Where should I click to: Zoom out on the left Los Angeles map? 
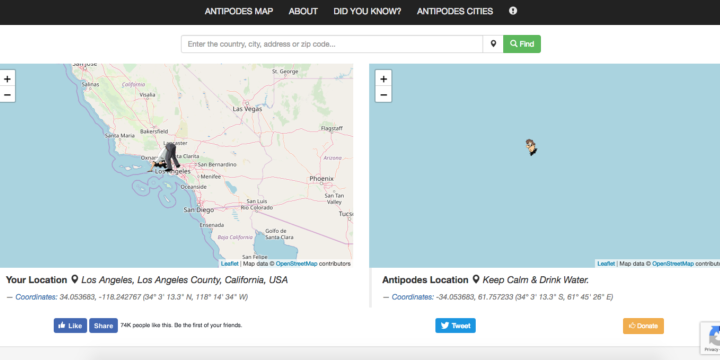coord(7,95)
